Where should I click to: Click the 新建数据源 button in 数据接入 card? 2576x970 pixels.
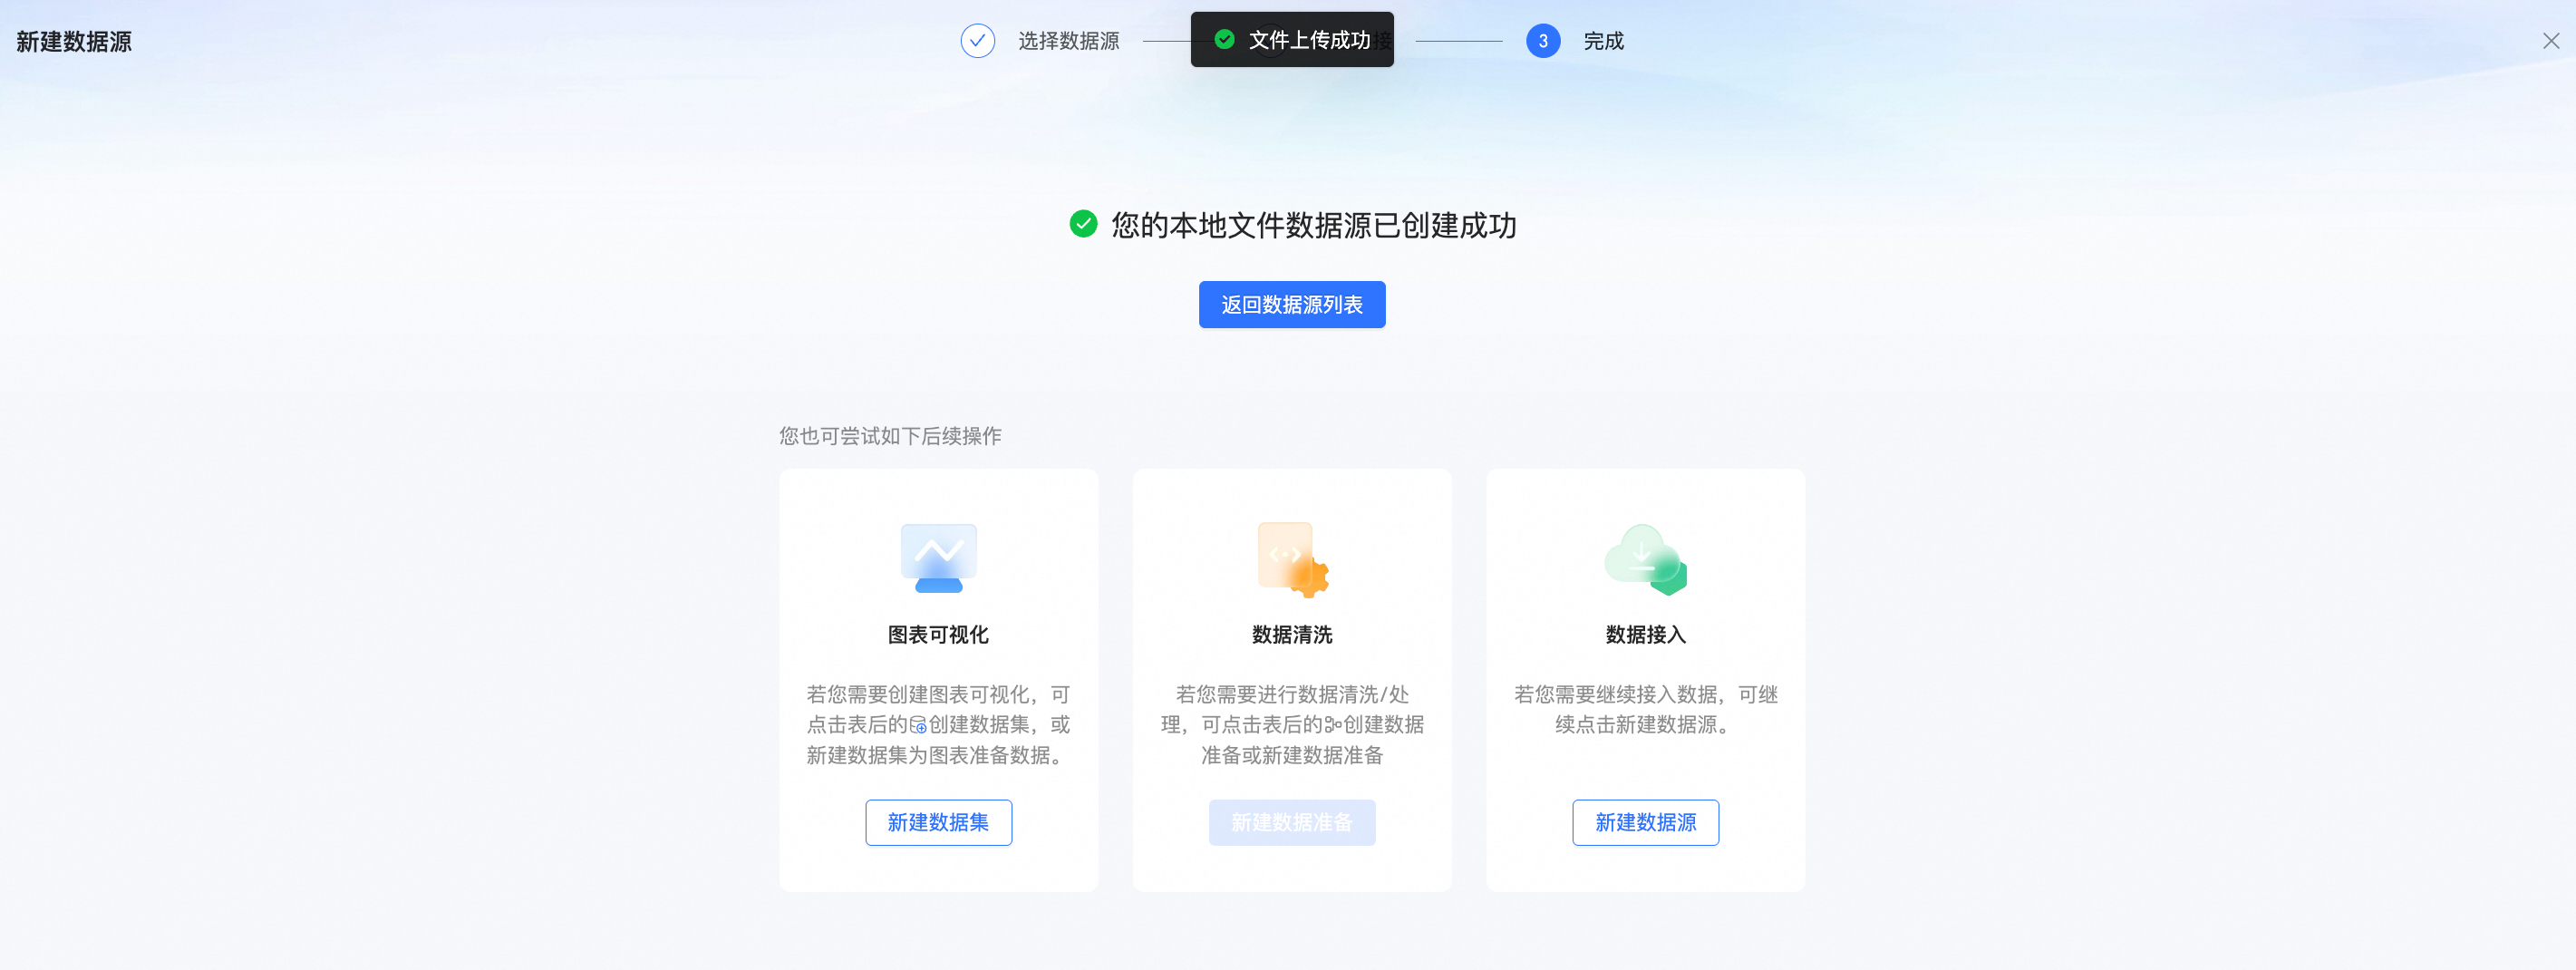click(1645, 822)
